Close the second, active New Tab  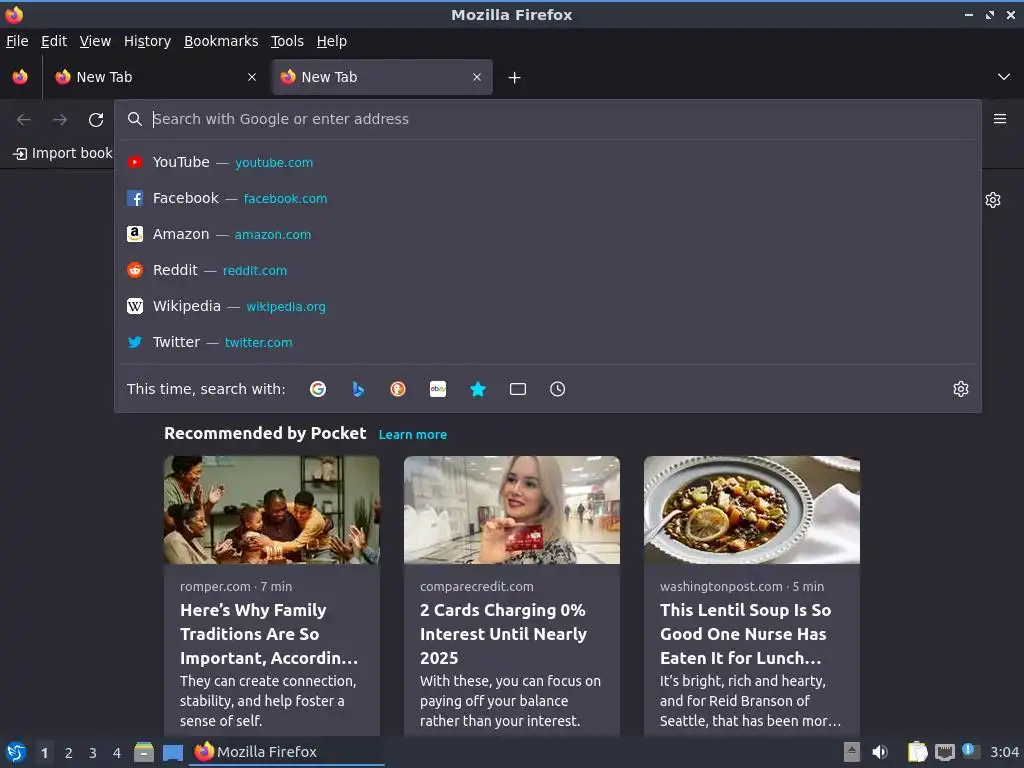pyautogui.click(x=477, y=77)
